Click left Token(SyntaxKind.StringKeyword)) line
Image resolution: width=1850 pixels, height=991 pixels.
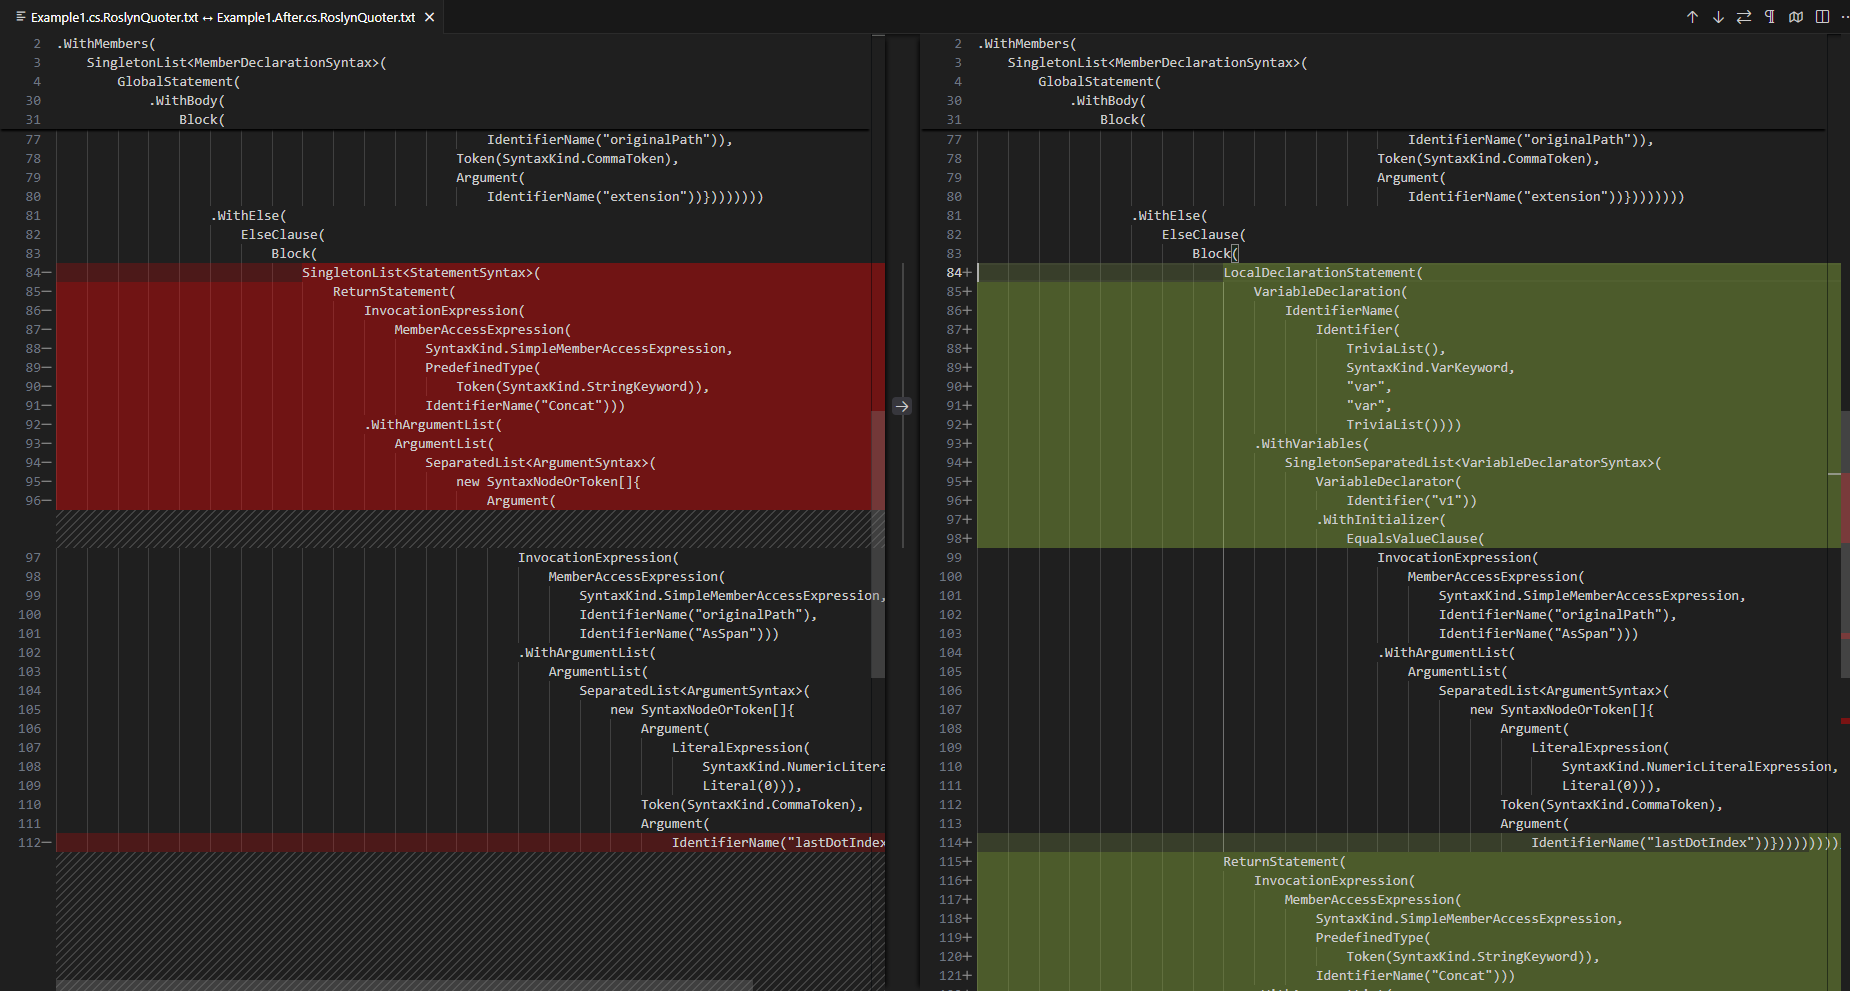pos(583,386)
